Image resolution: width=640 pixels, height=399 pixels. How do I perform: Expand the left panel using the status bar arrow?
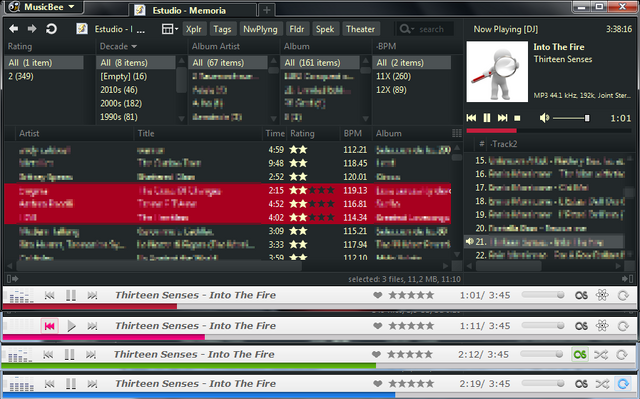tap(13, 279)
